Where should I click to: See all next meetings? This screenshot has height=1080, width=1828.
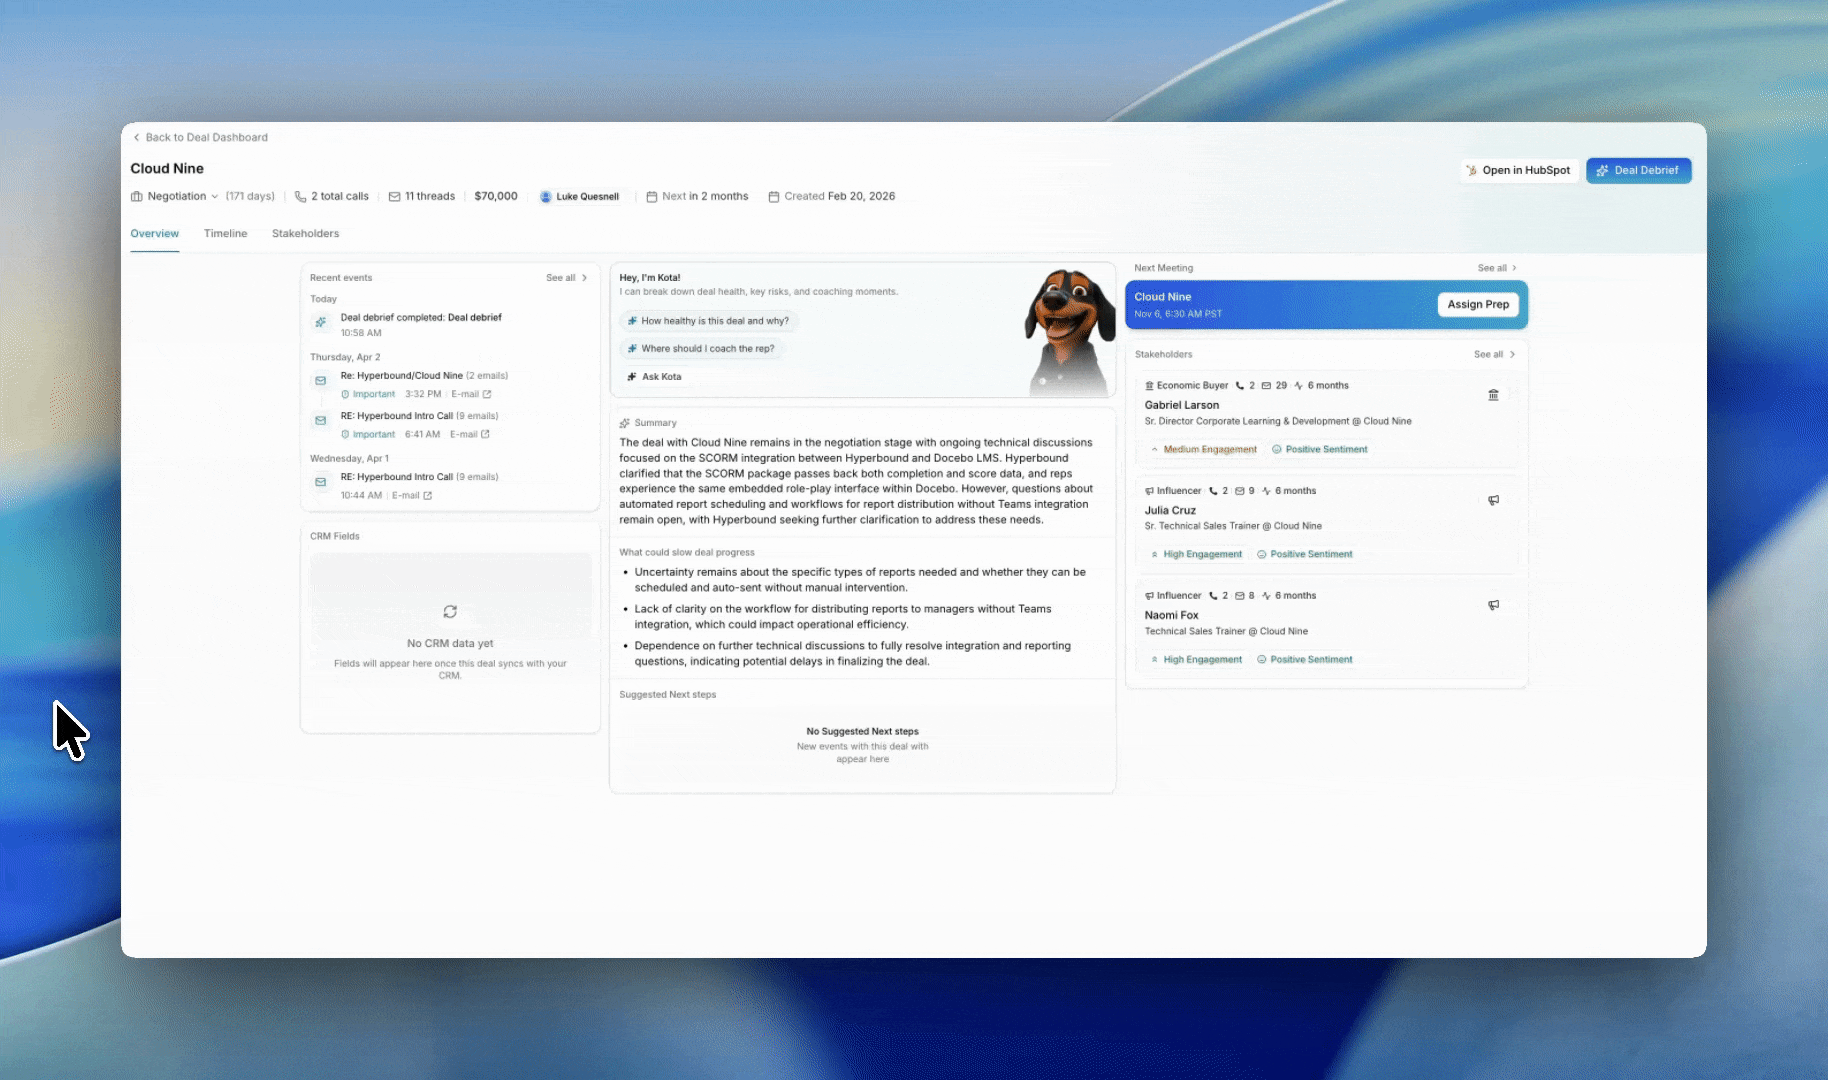pyautogui.click(x=1497, y=268)
